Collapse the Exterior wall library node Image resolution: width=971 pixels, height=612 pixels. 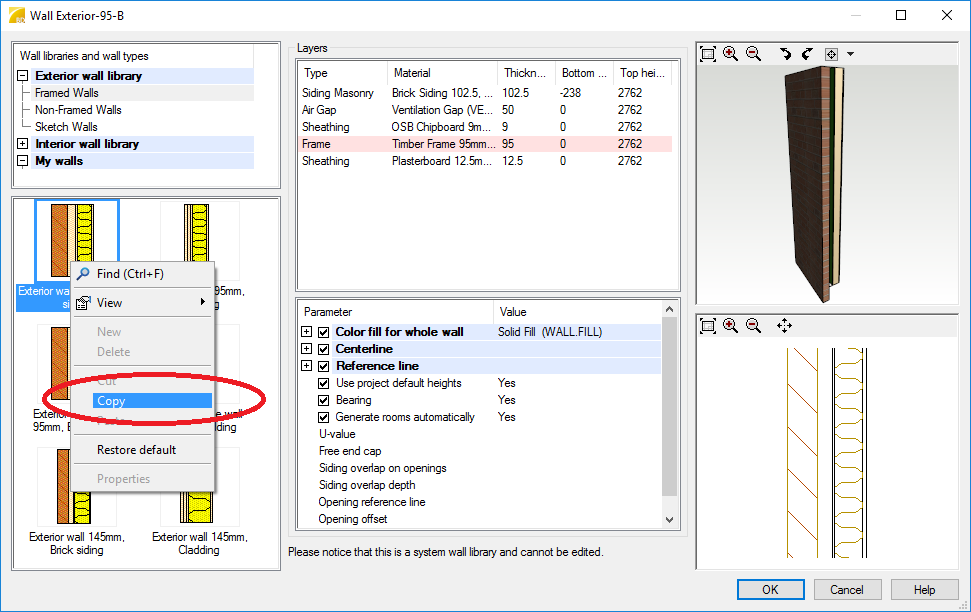23,76
